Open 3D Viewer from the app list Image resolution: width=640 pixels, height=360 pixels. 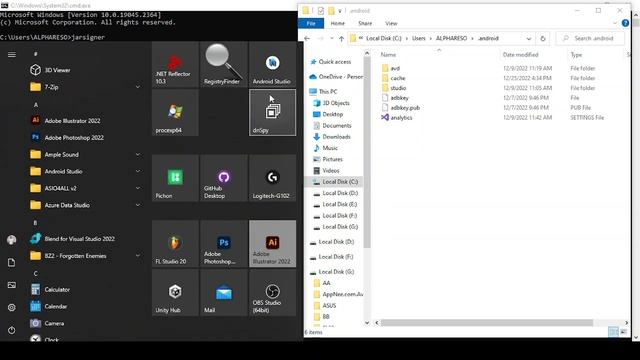[86, 70]
